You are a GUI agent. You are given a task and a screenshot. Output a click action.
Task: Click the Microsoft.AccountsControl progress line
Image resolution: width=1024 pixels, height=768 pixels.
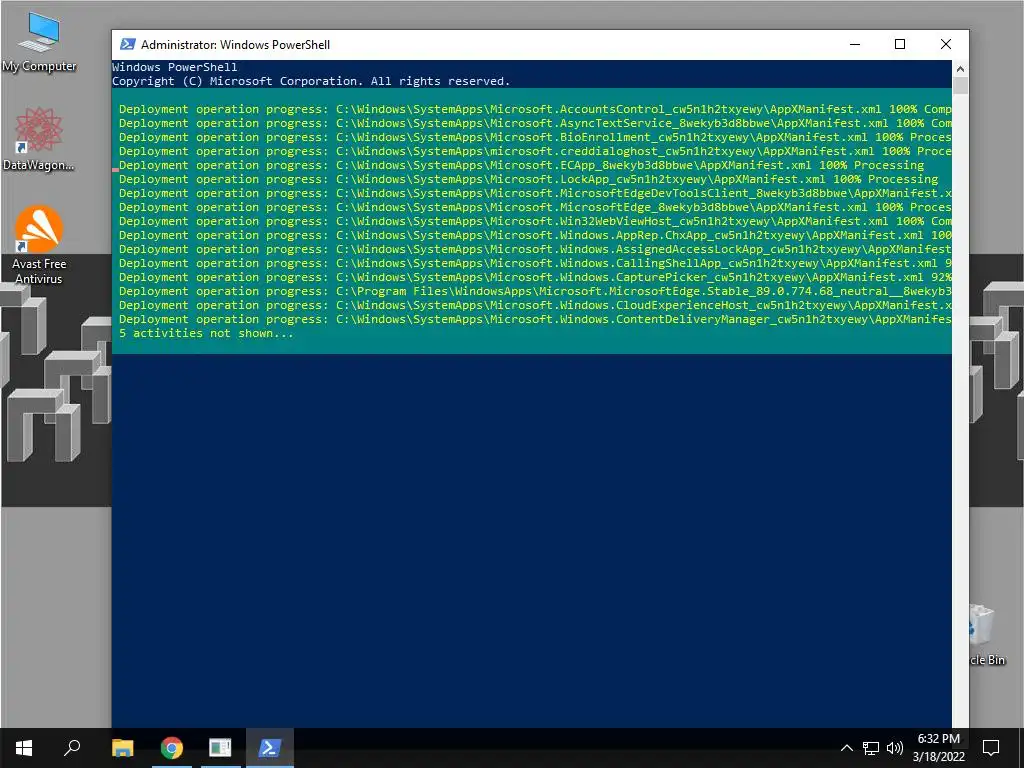point(535,109)
